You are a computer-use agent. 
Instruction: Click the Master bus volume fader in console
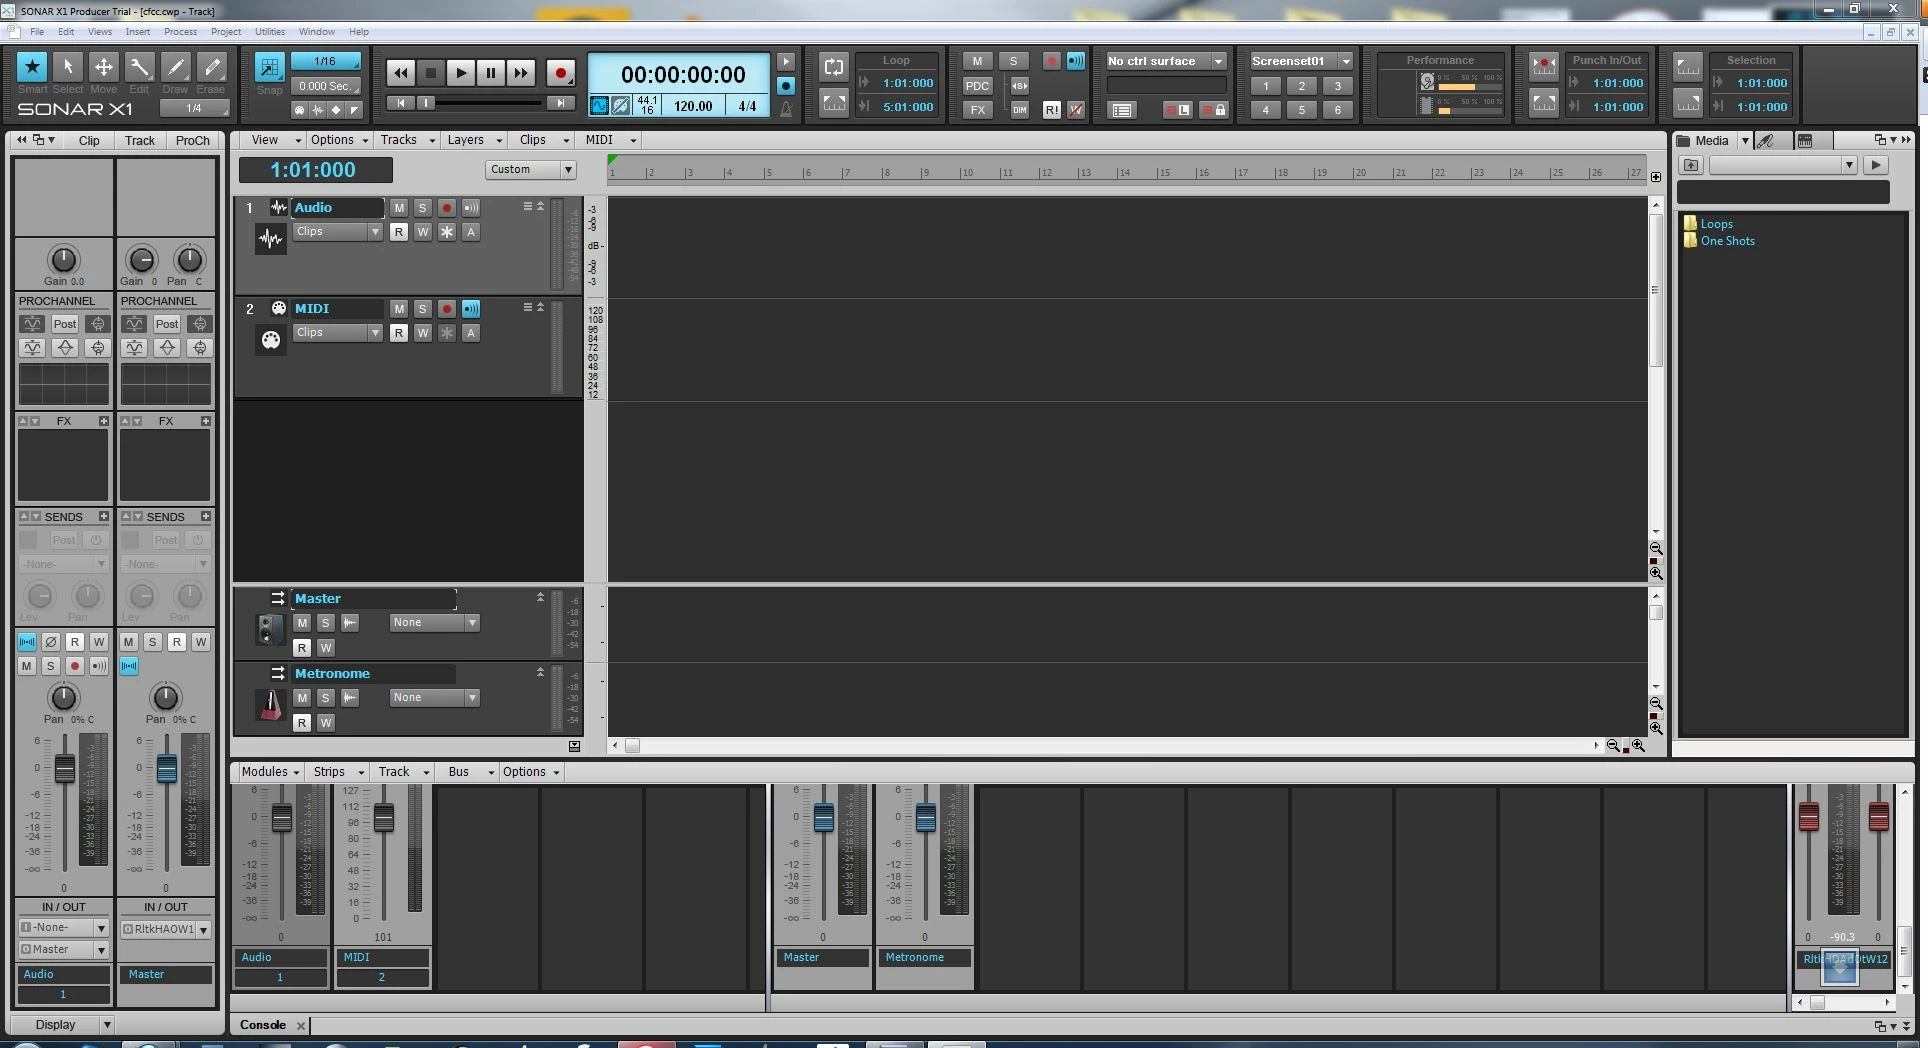824,818
